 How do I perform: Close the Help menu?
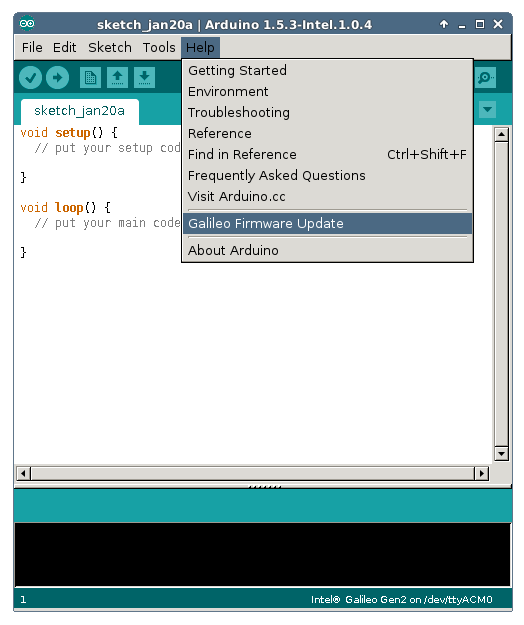click(x=200, y=47)
